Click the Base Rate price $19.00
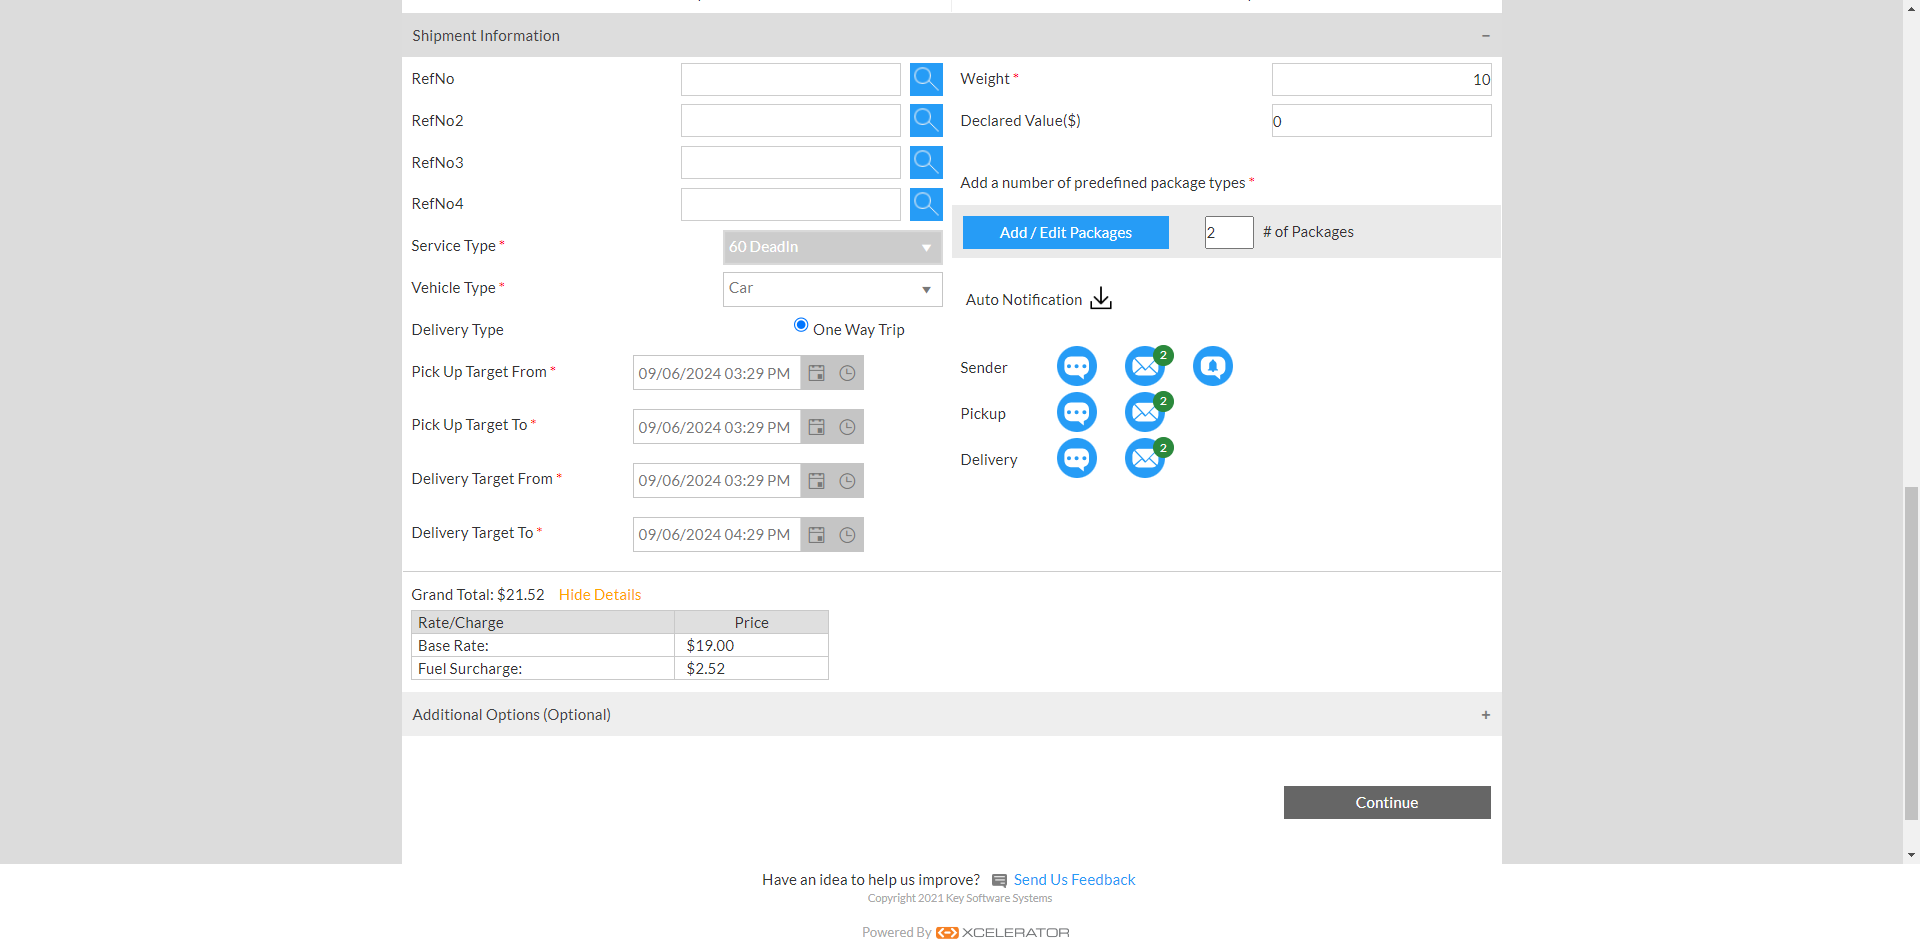Screen dimensions: 1920x945 [x=710, y=646]
